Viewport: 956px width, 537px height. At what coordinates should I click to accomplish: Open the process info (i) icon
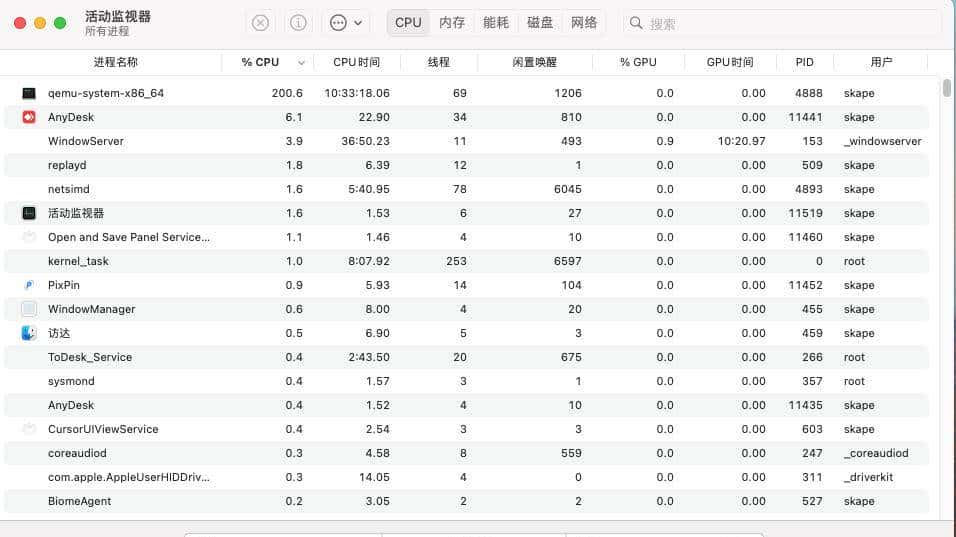[298, 23]
